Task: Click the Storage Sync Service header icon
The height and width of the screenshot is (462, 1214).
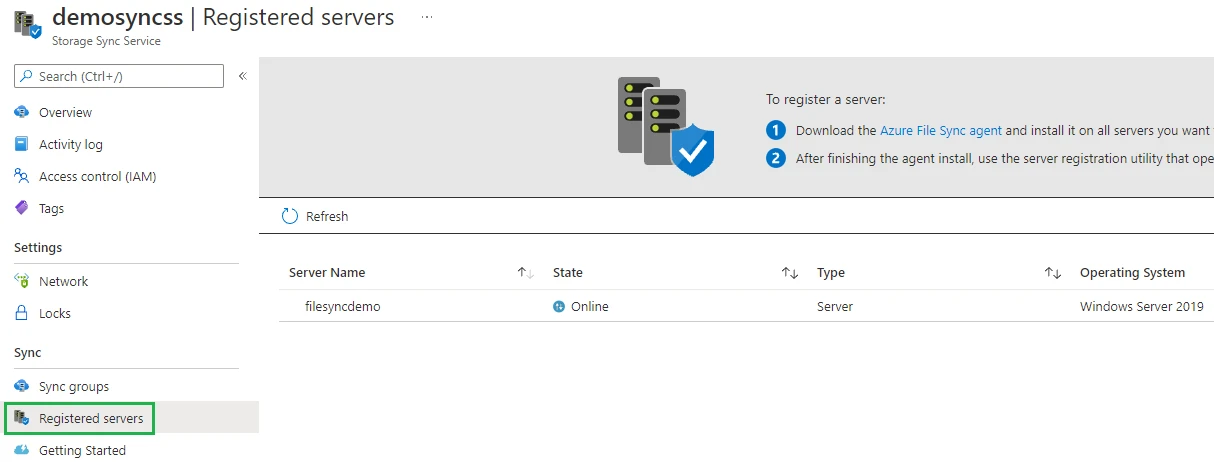Action: [x=28, y=24]
